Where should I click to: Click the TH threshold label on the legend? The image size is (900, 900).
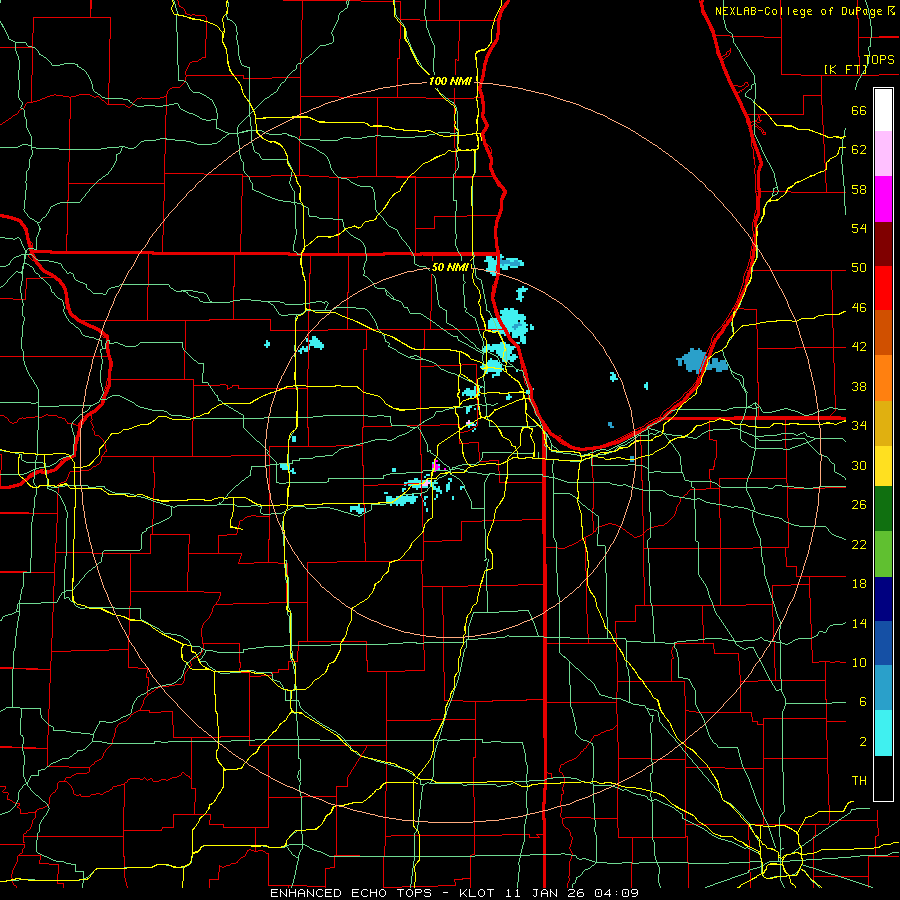click(x=859, y=780)
